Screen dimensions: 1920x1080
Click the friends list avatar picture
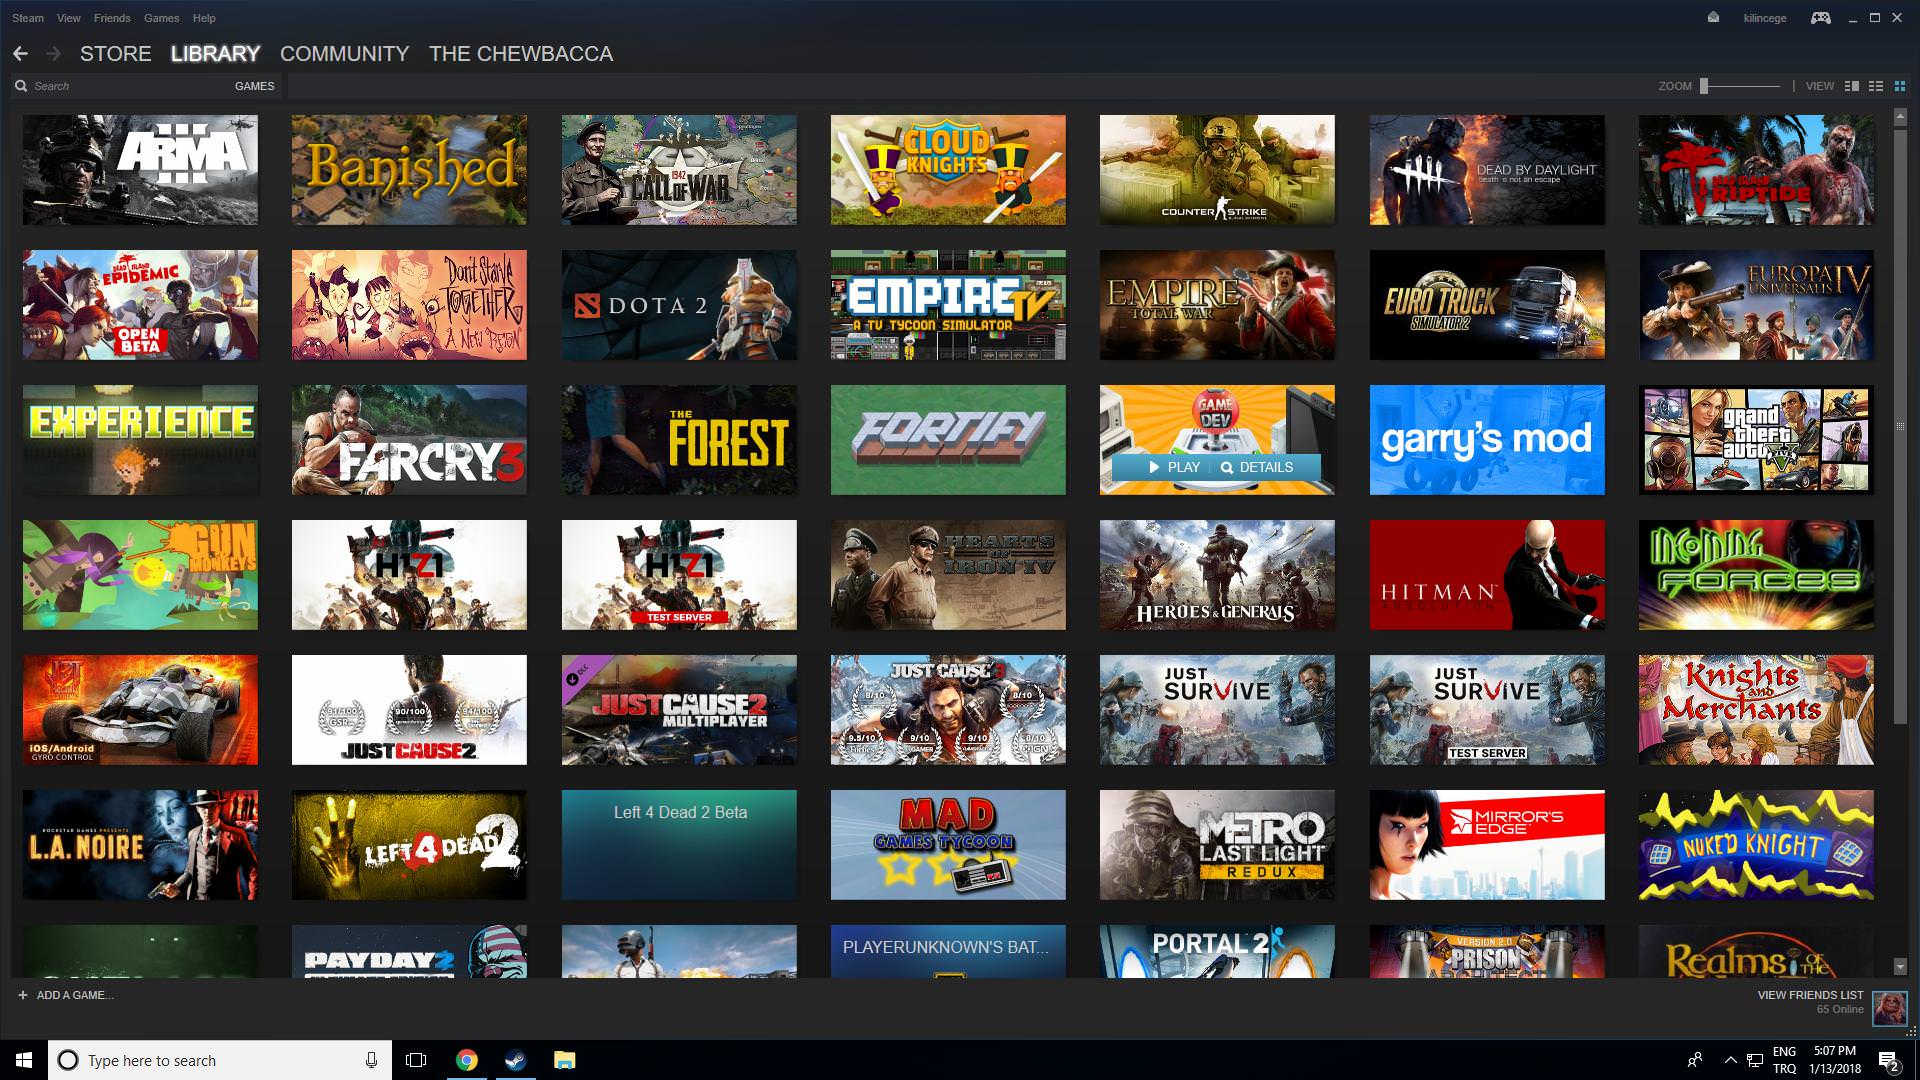(x=1889, y=1007)
